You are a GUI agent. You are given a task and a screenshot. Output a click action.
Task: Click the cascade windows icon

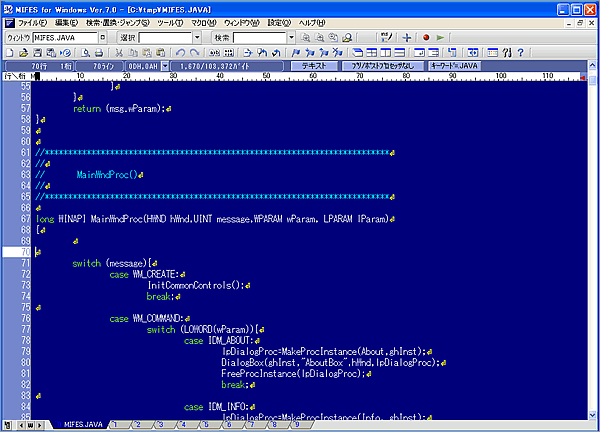[x=357, y=52]
